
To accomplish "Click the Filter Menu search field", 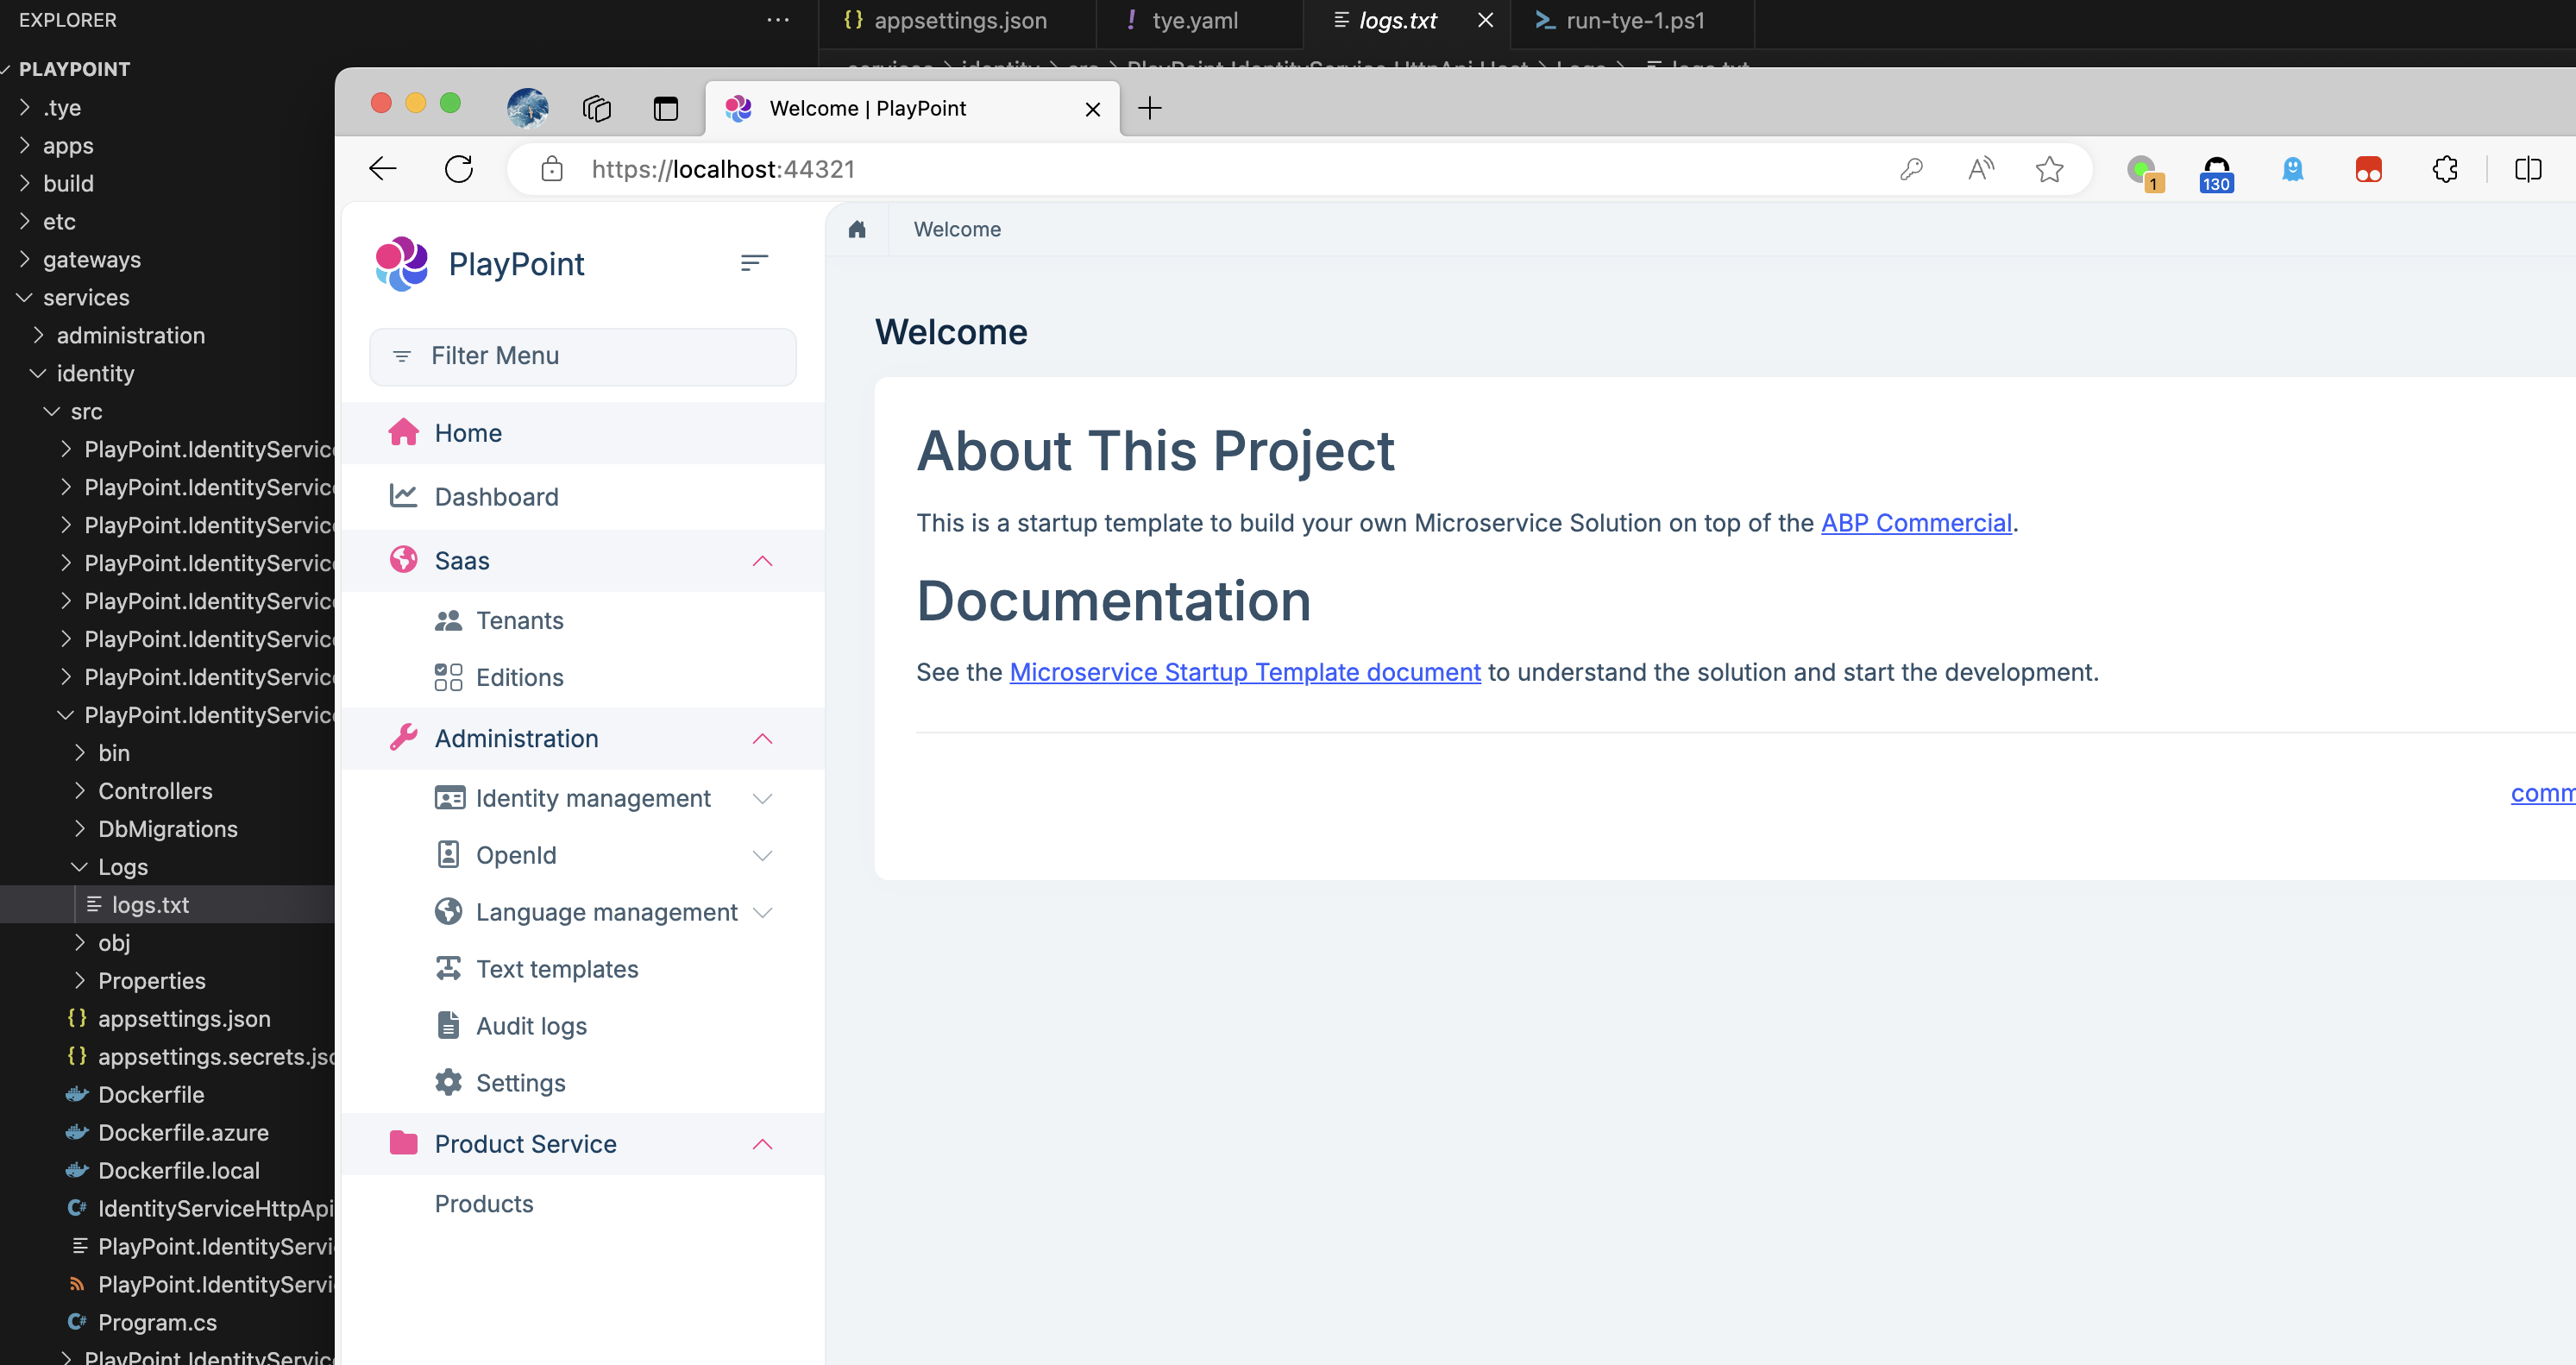I will click(x=583, y=356).
